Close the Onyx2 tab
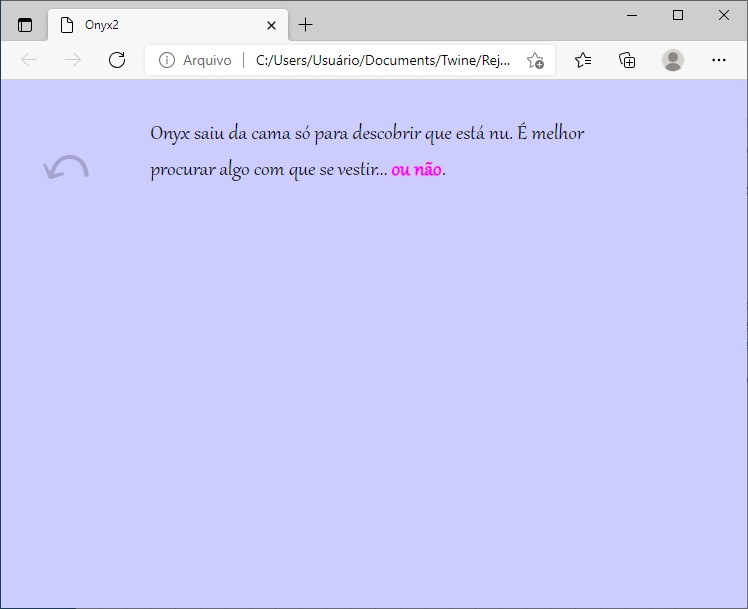Screen dimensions: 748x609 click(271, 25)
